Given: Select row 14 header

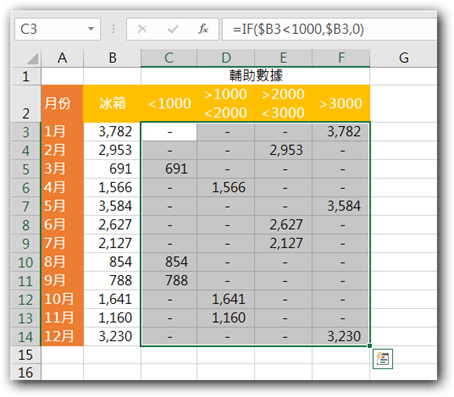Looking at the screenshot, I should [26, 337].
